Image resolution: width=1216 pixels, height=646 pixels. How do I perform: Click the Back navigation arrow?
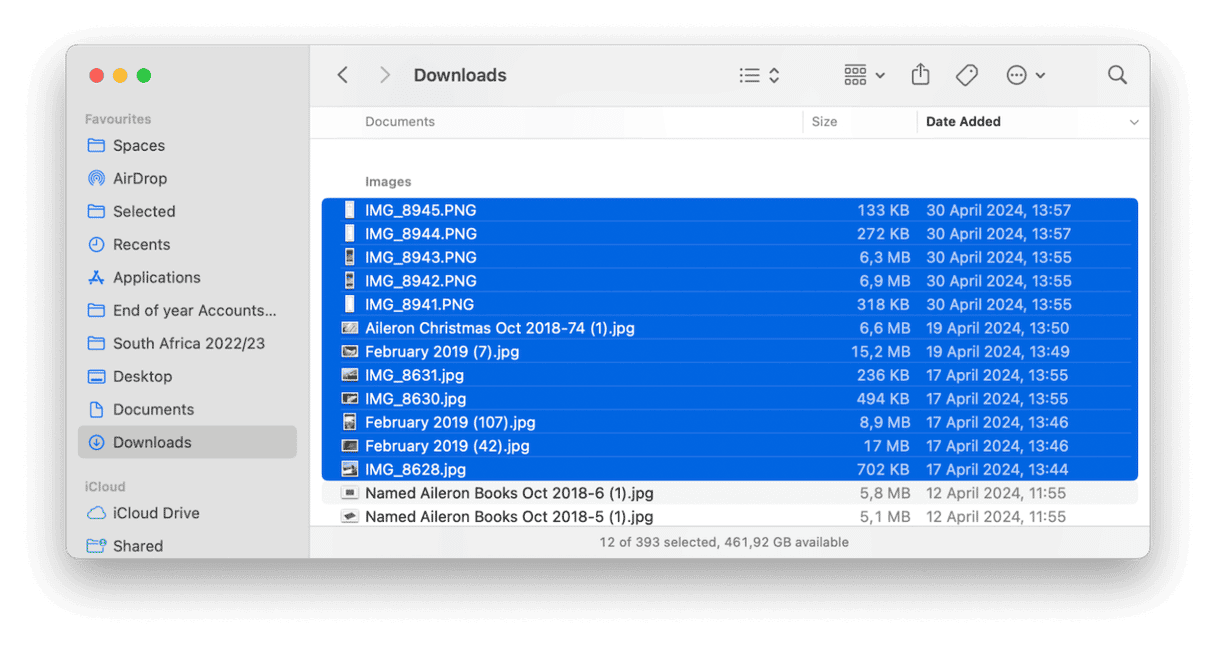point(342,74)
